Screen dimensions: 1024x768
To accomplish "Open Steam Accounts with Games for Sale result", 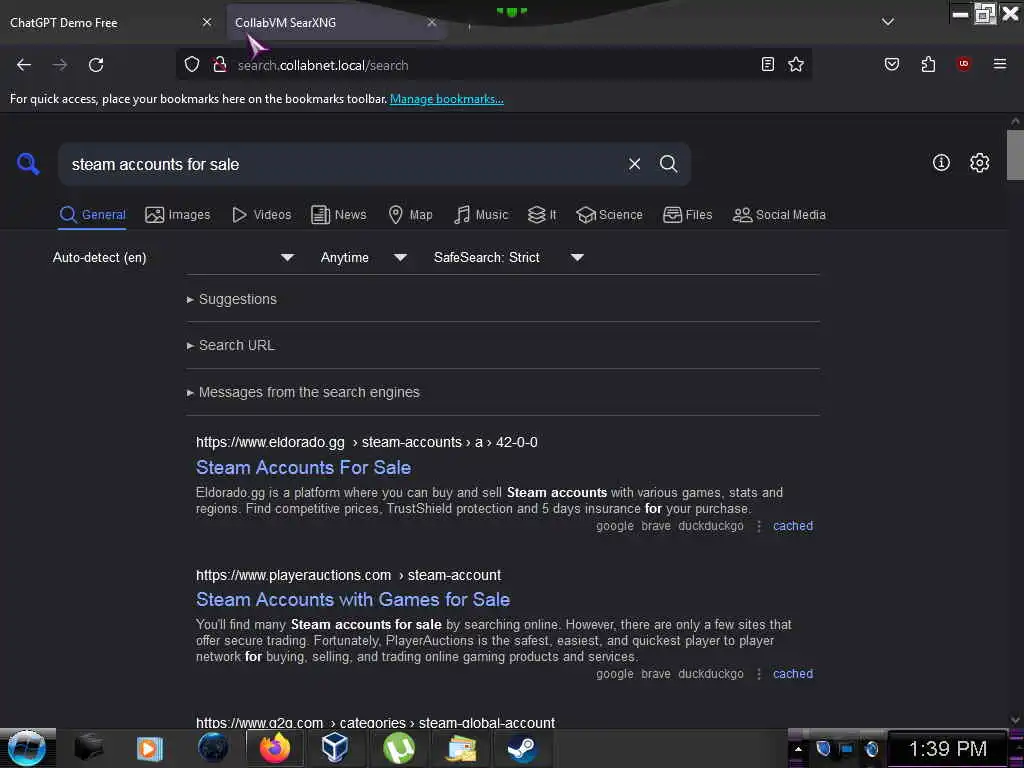I will [353, 600].
